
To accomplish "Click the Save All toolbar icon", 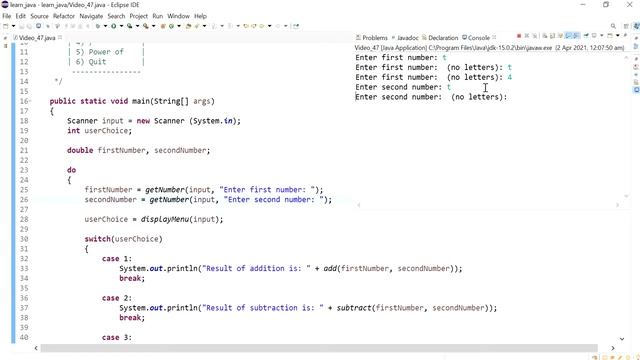I will pos(29,26).
